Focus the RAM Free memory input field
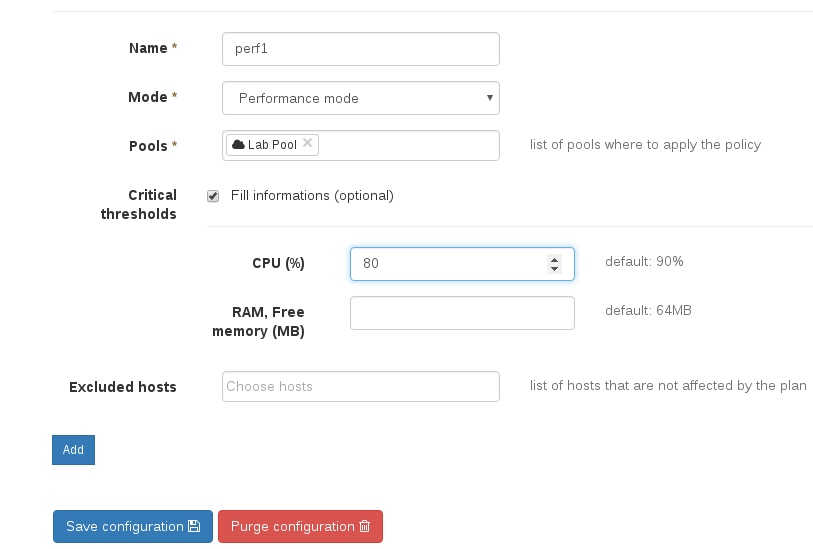813x549 pixels. click(x=462, y=313)
